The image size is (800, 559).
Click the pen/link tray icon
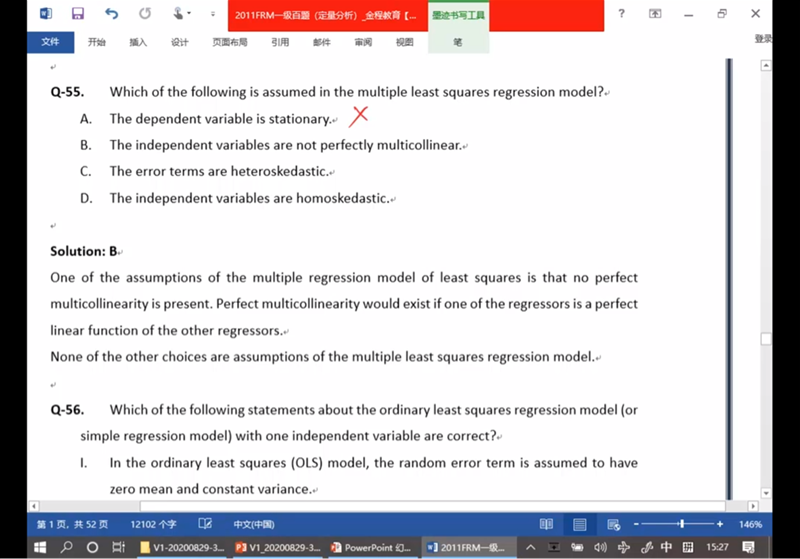[646, 547]
